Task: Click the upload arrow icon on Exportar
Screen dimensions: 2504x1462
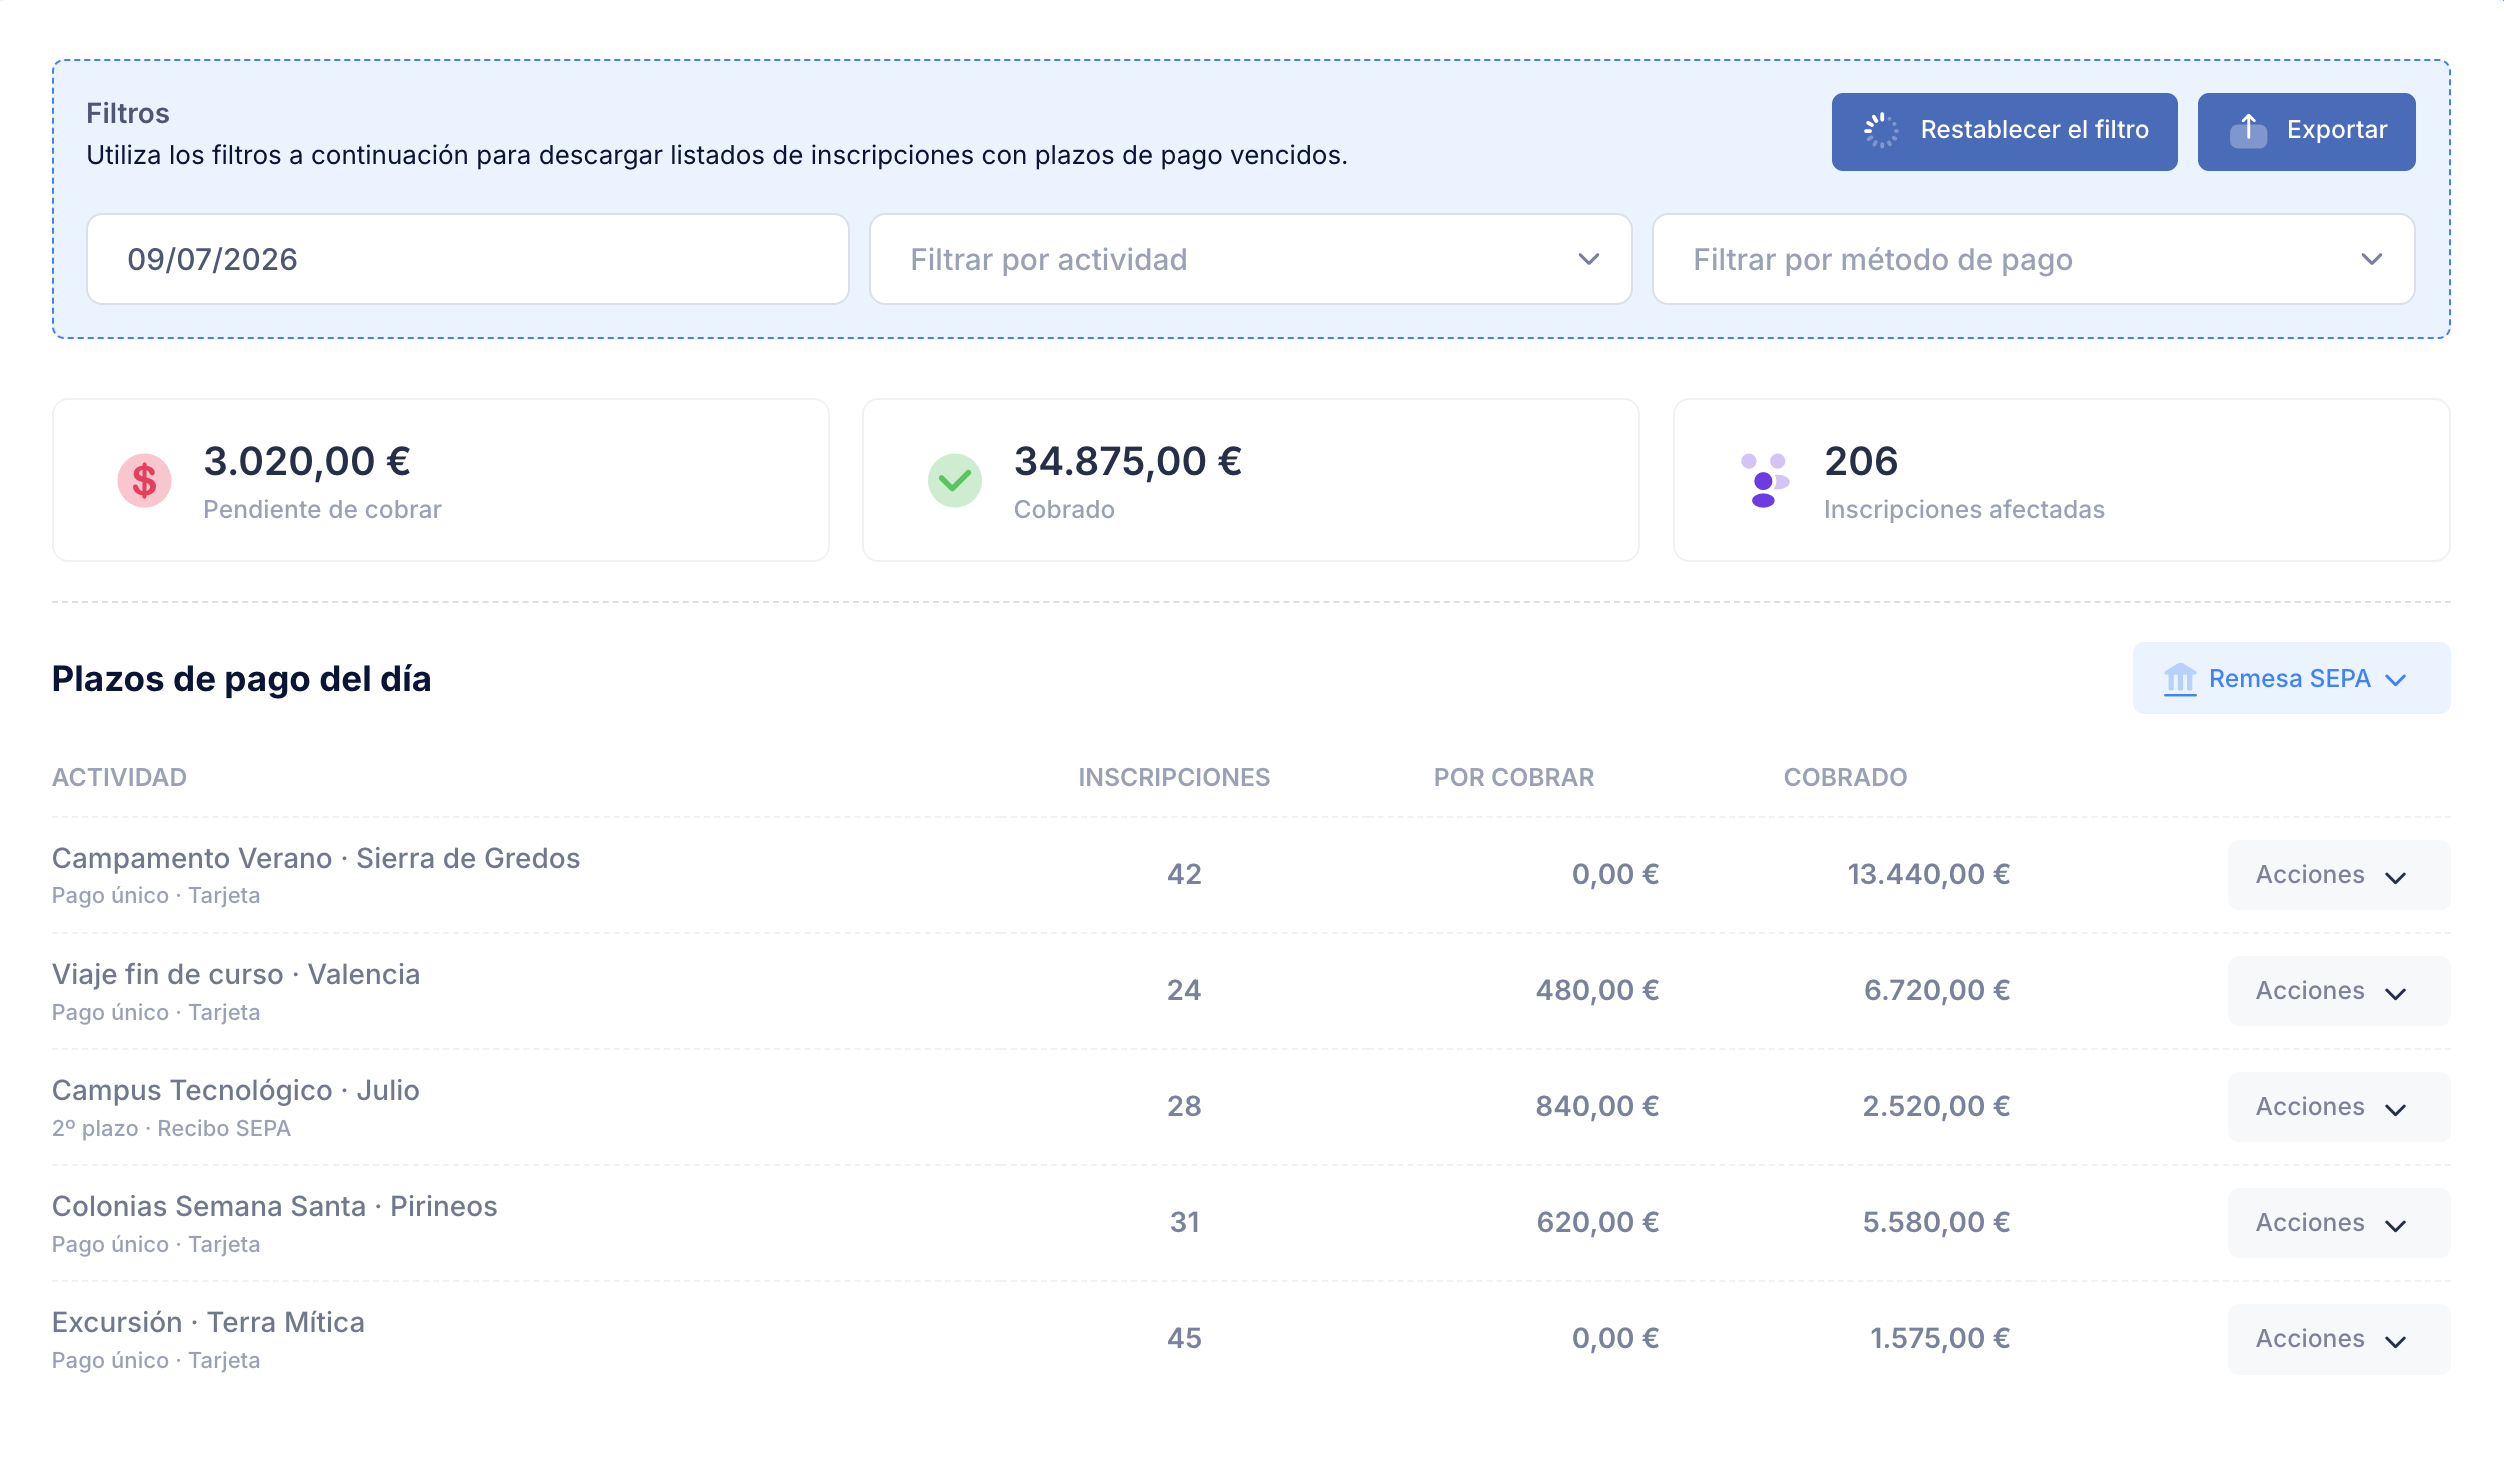Action: [x=2248, y=130]
